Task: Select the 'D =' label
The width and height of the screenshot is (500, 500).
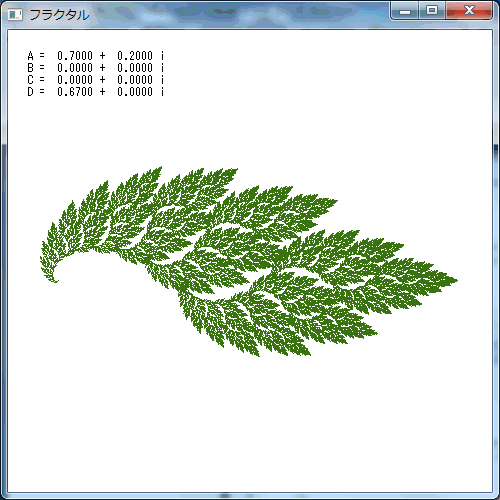Action: (x=36, y=92)
